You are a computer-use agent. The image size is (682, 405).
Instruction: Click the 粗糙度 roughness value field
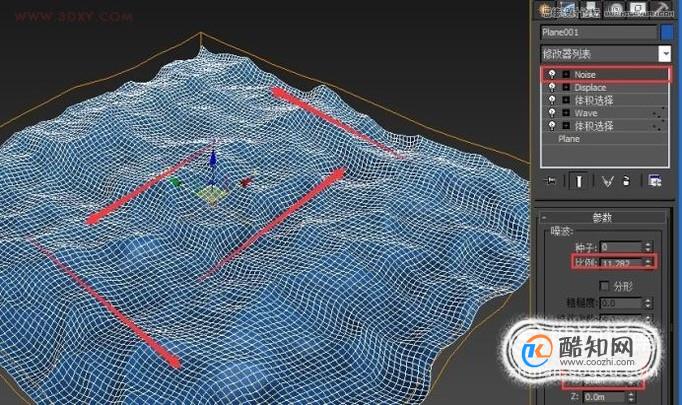pos(621,303)
